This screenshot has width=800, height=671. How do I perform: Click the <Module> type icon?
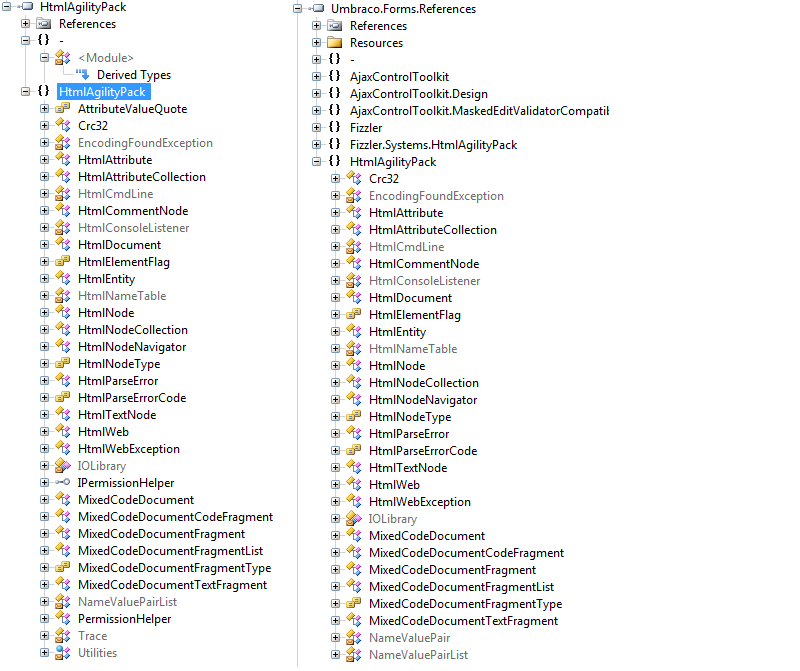click(x=62, y=58)
